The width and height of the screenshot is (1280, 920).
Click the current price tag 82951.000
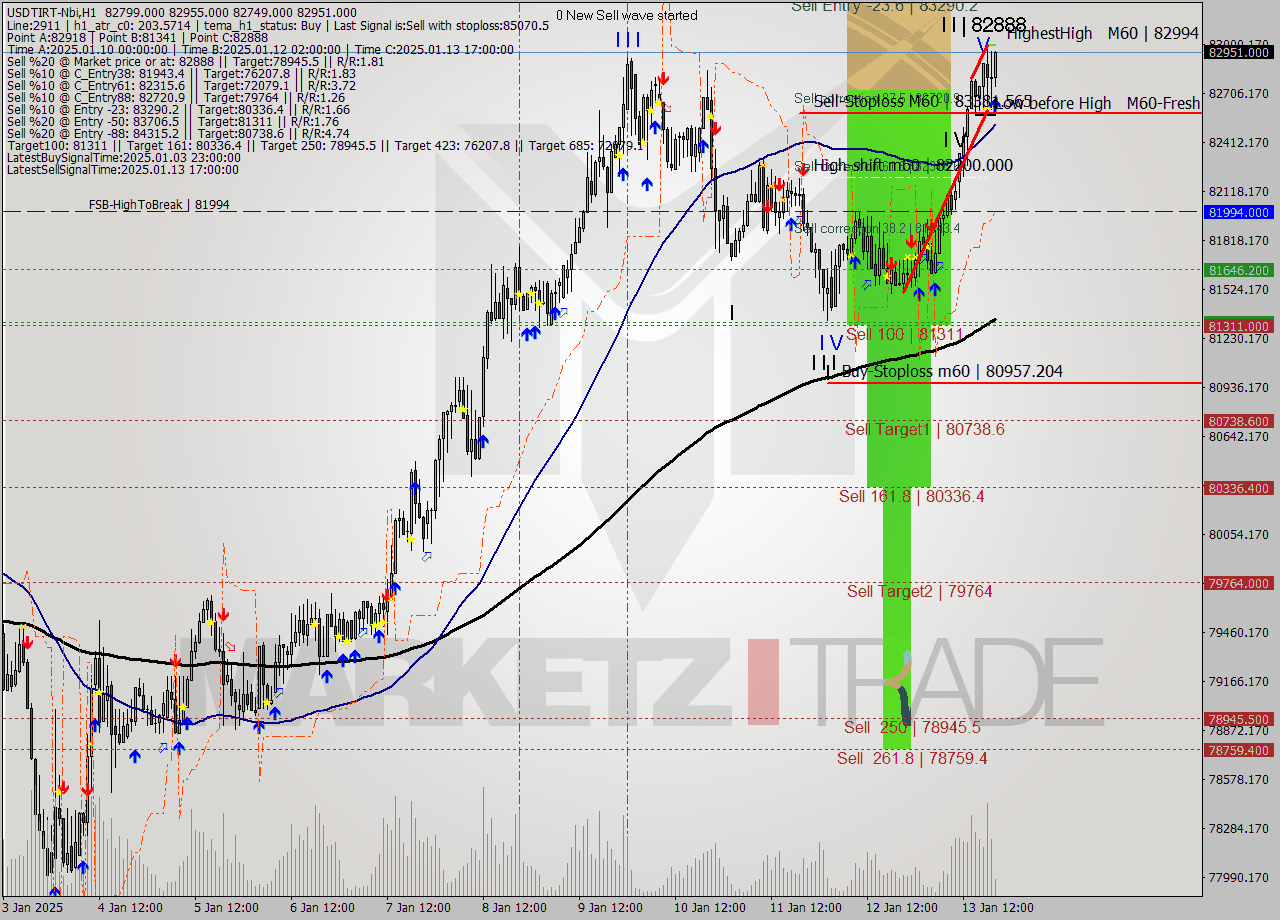[x=1239, y=52]
